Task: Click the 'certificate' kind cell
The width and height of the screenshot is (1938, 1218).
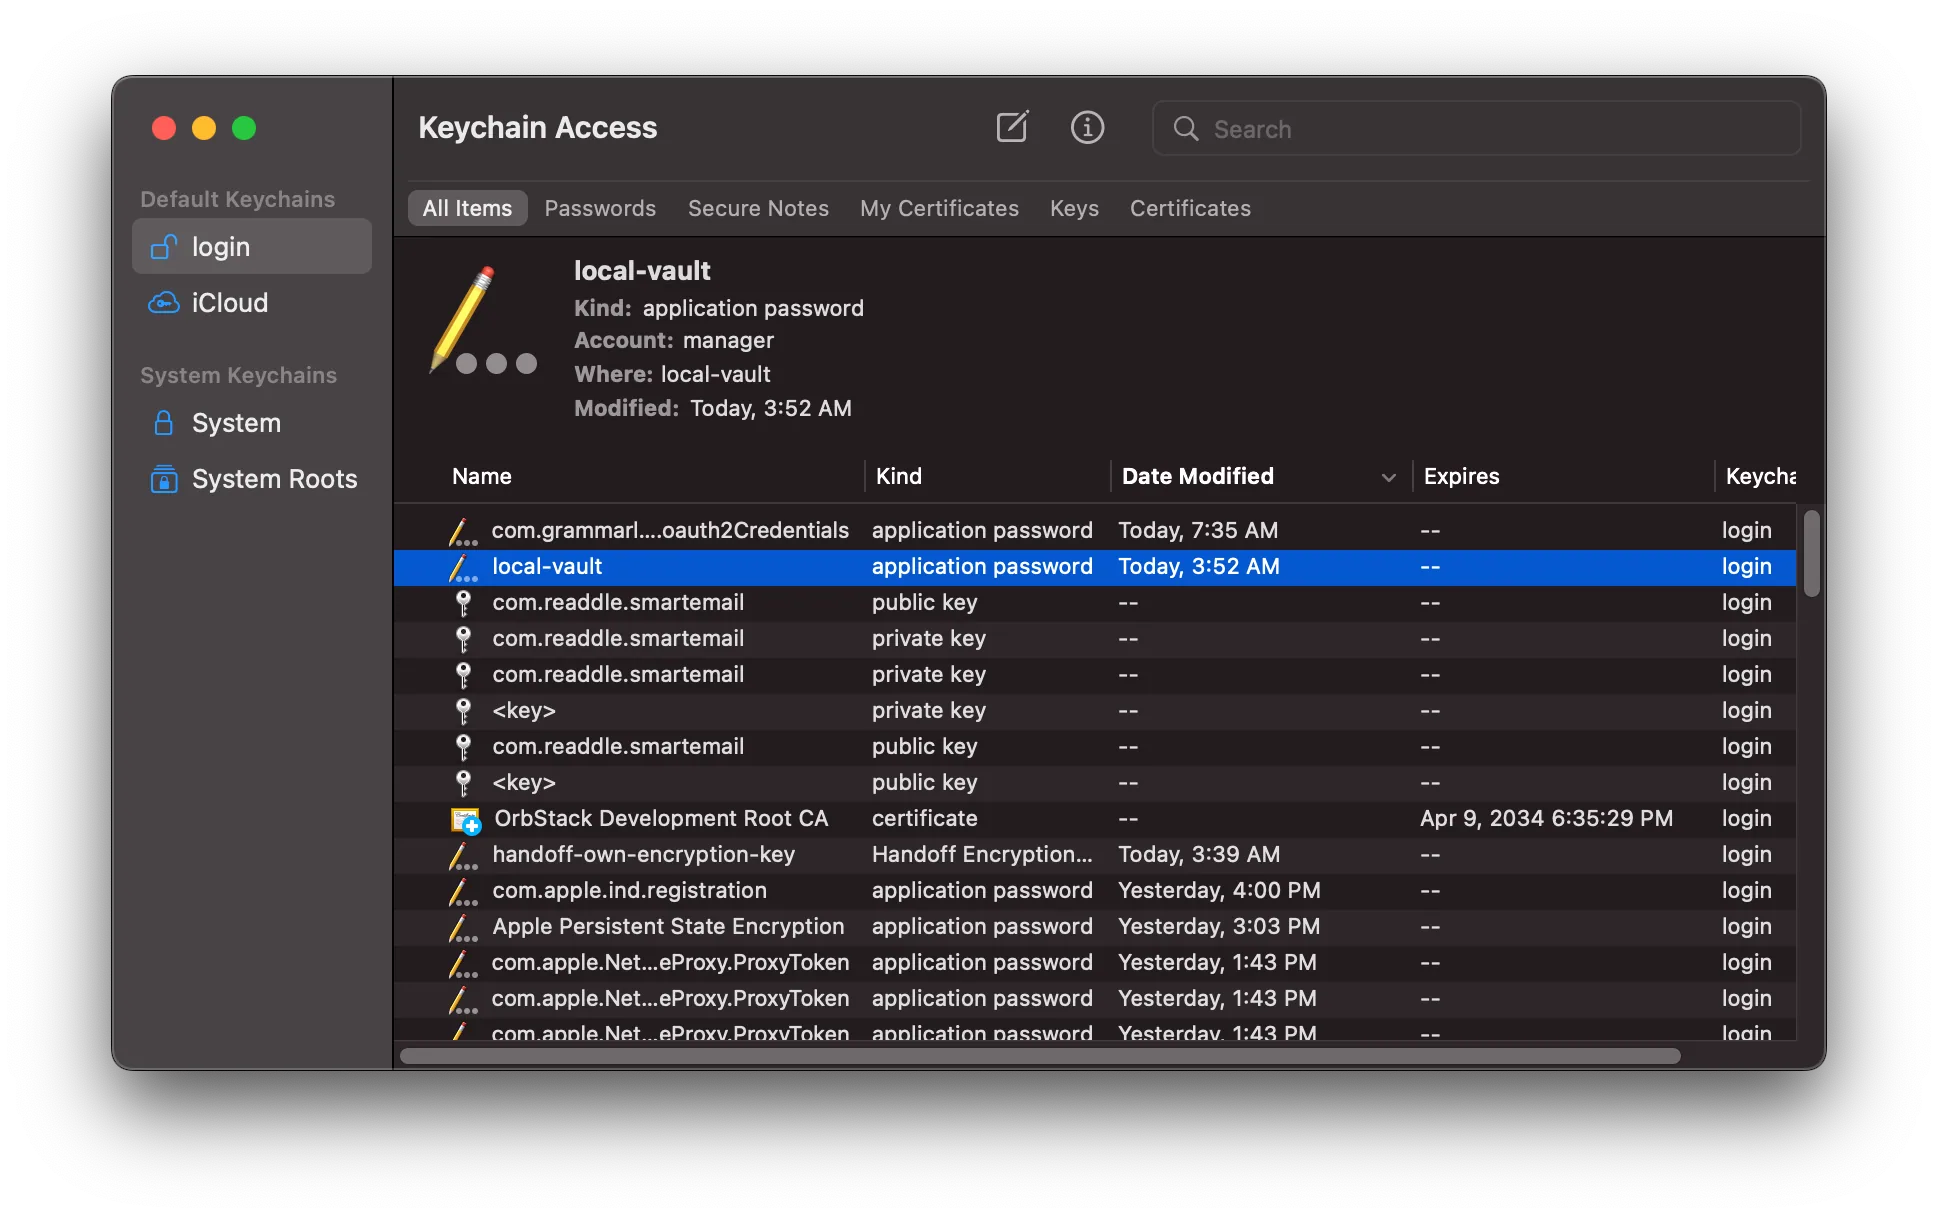Action: pyautogui.click(x=925, y=818)
